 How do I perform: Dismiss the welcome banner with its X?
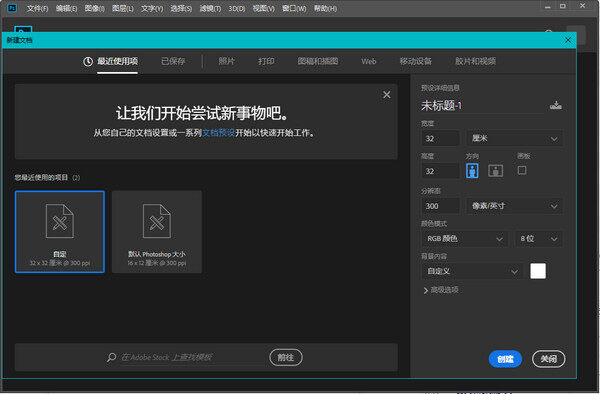(x=387, y=94)
